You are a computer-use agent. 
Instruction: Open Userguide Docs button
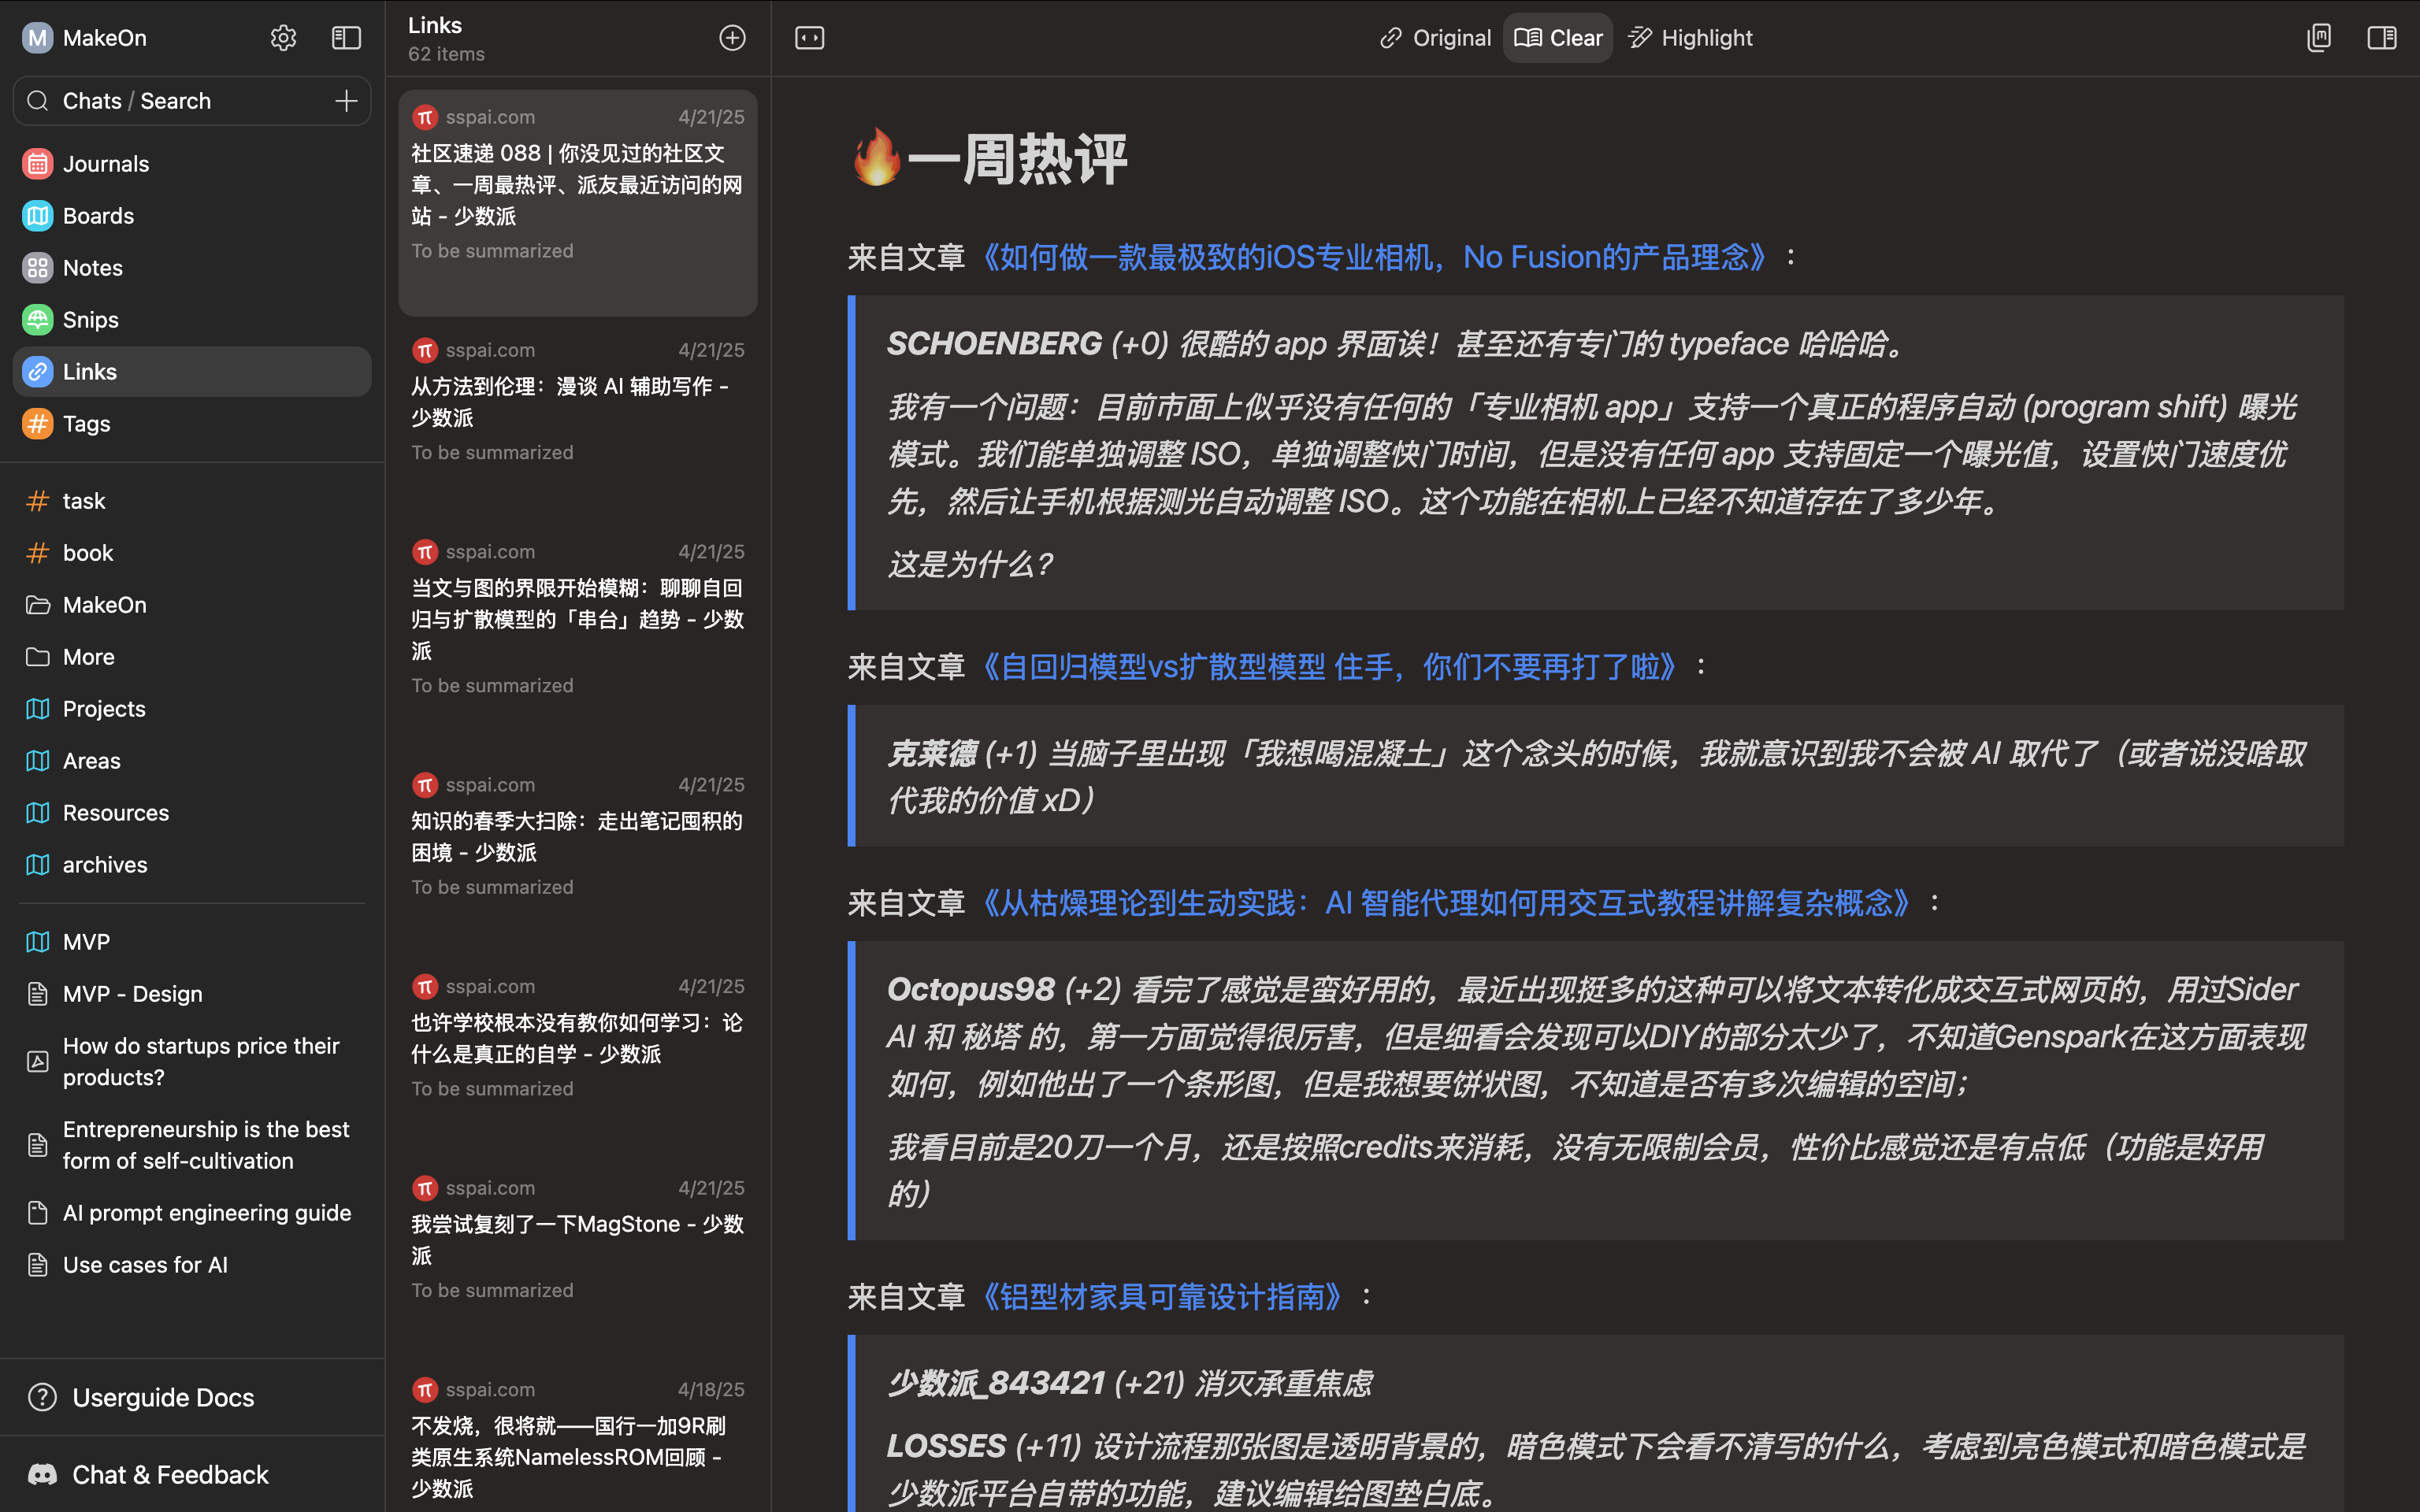pyautogui.click(x=163, y=1397)
